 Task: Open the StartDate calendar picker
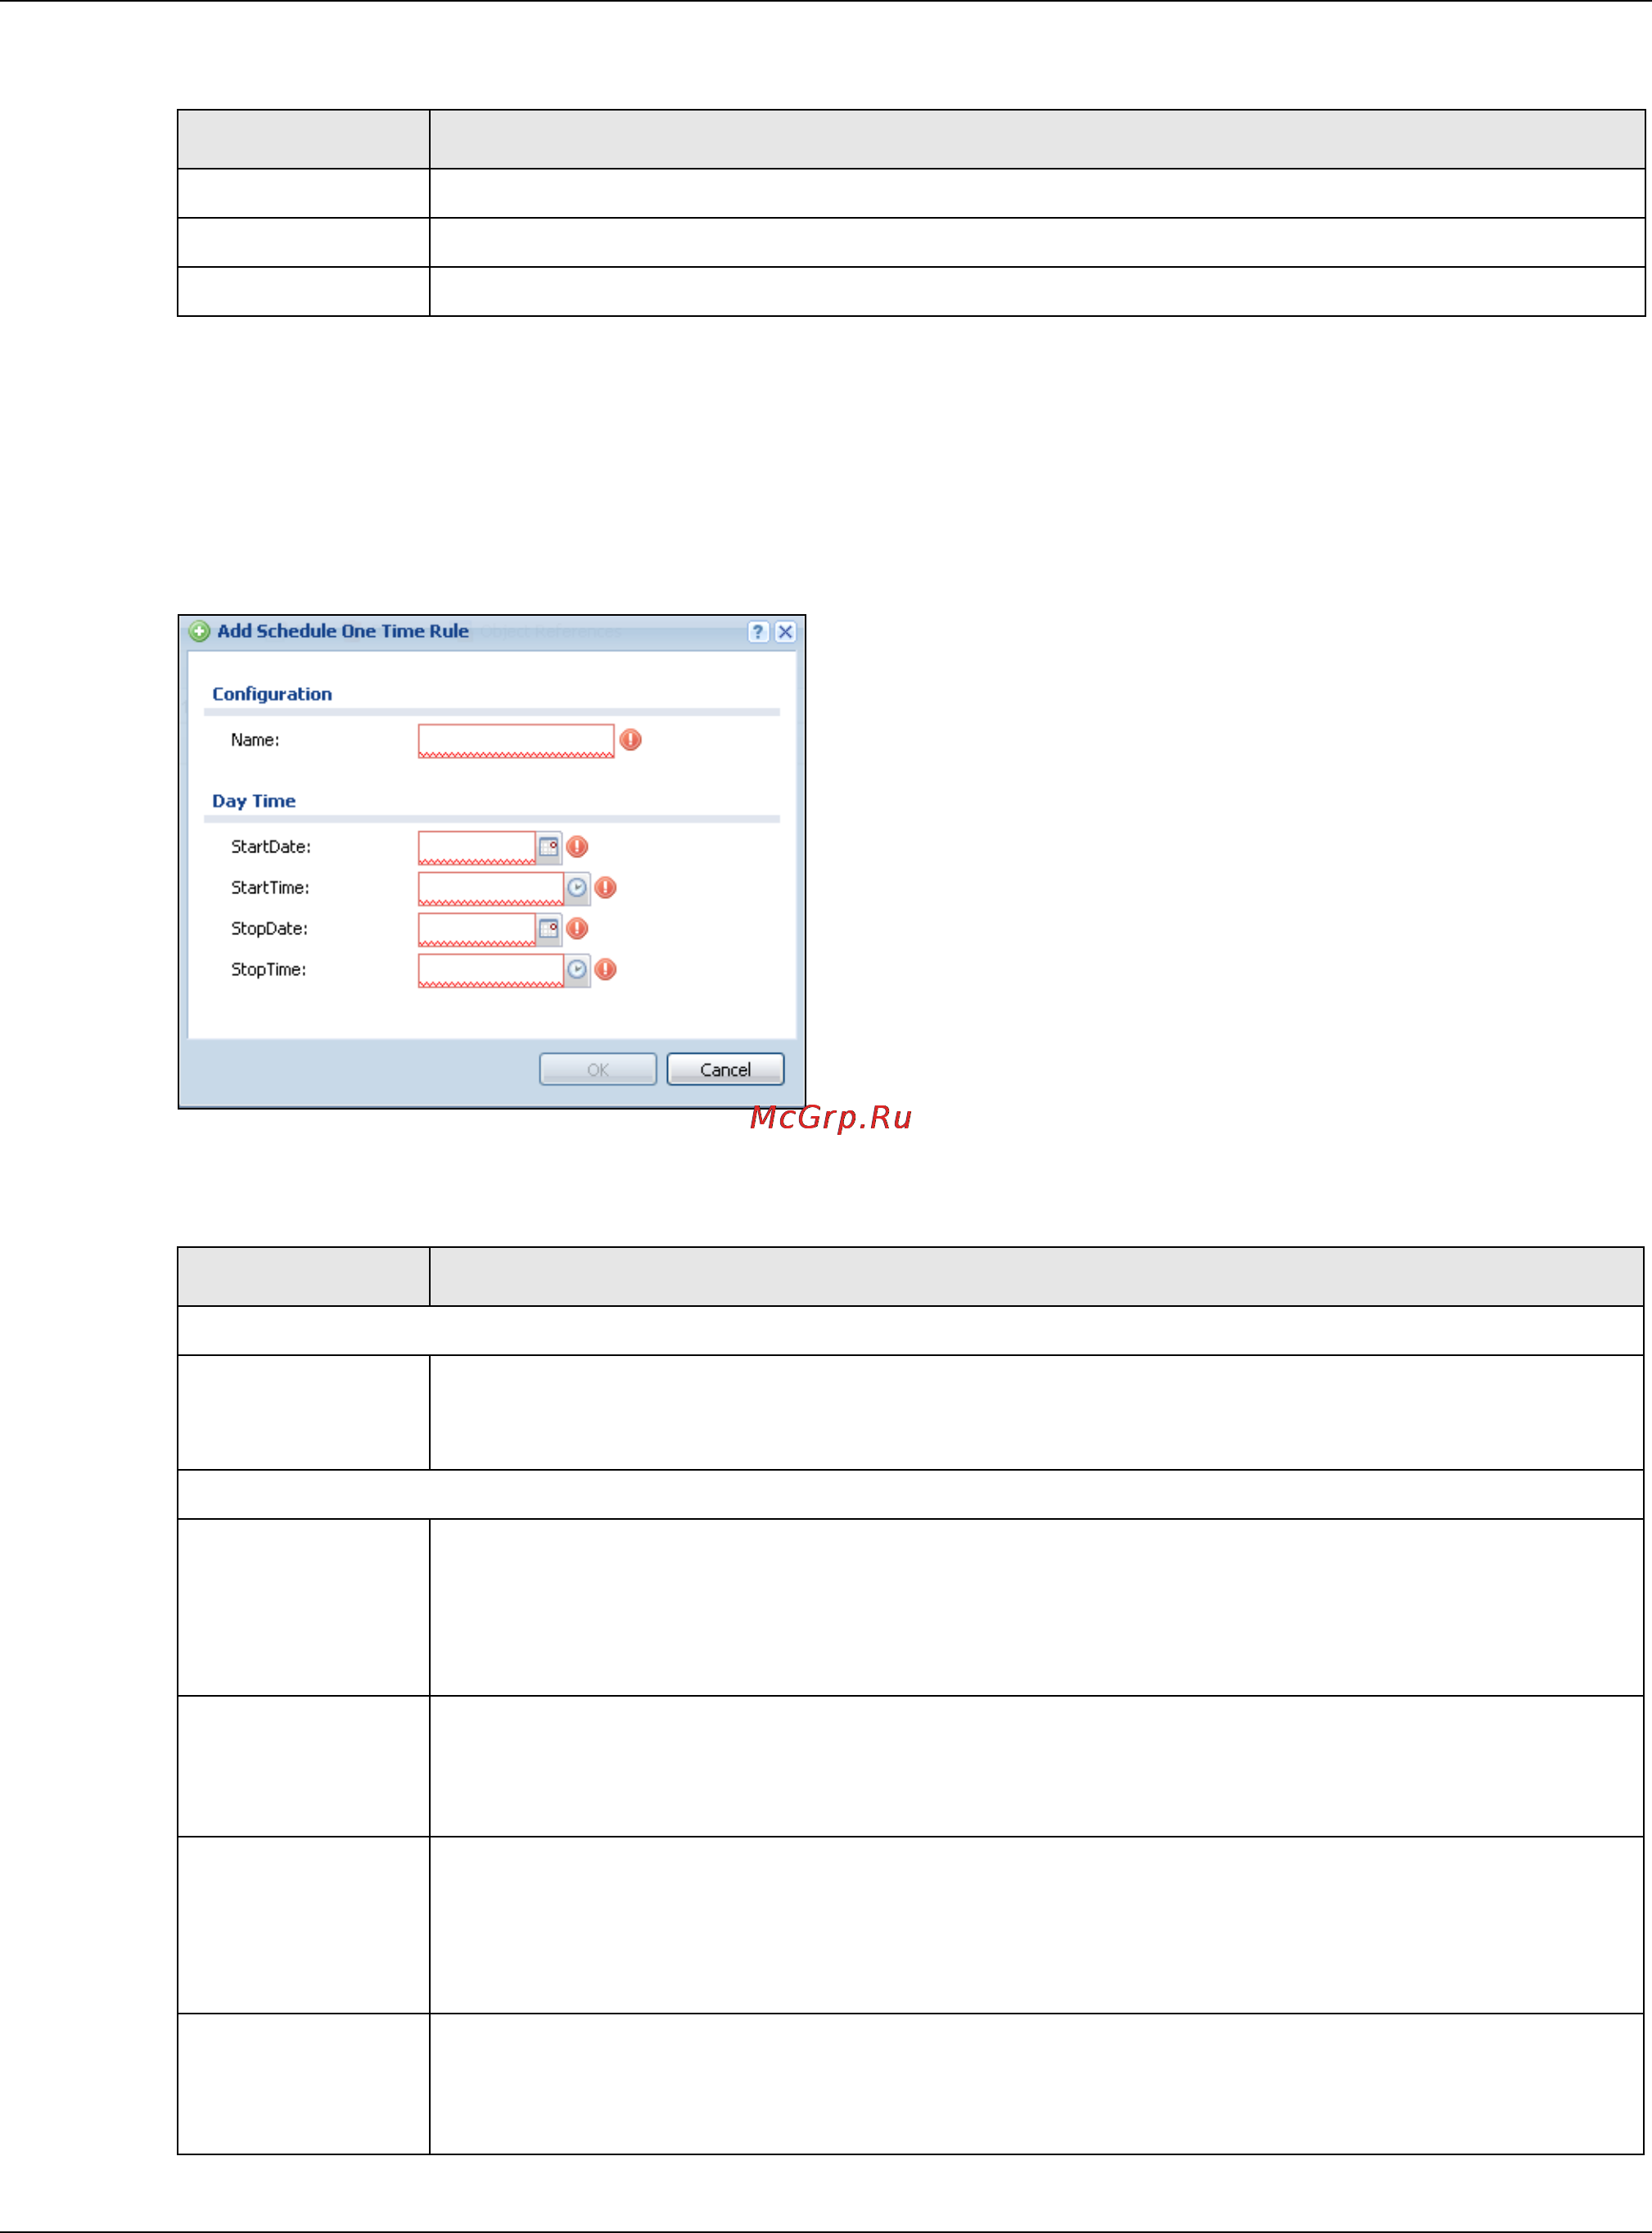coord(548,847)
